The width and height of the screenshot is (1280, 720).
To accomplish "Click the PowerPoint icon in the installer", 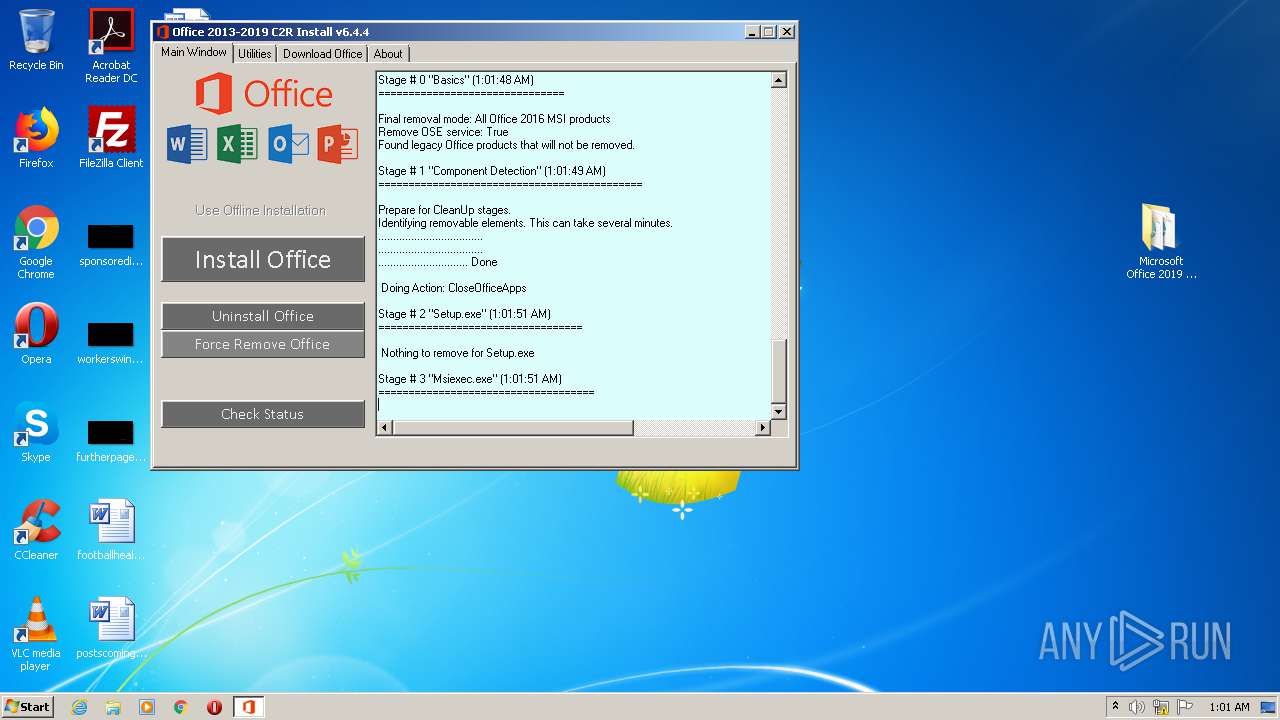I will 338,145.
